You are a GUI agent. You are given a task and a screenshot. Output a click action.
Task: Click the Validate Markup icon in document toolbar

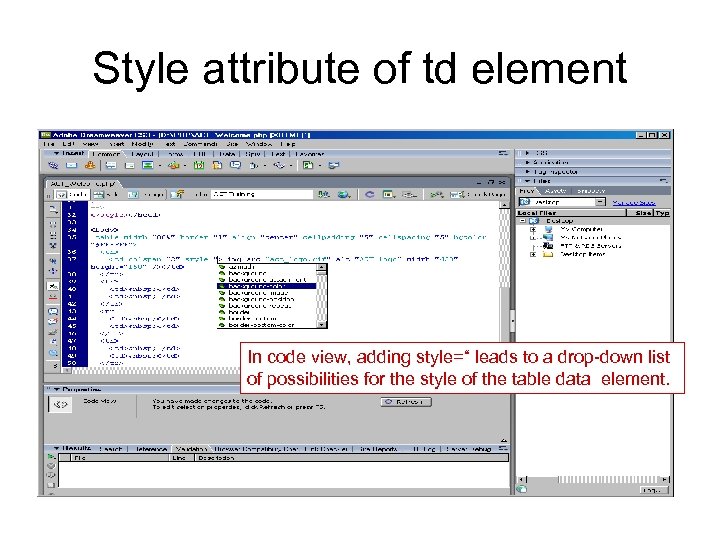(x=435, y=195)
